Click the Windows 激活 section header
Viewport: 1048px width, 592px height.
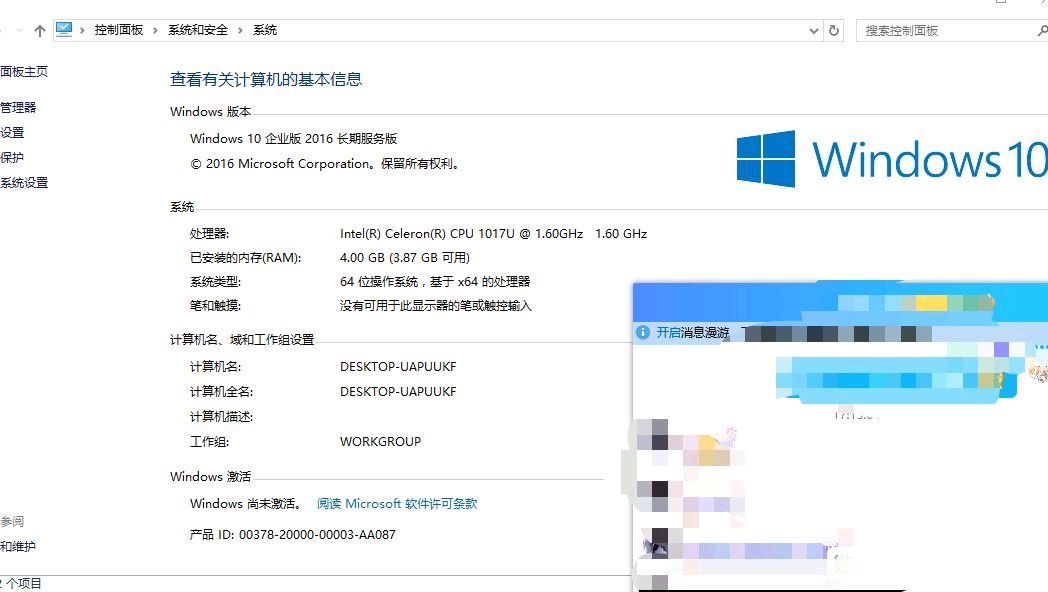click(211, 476)
